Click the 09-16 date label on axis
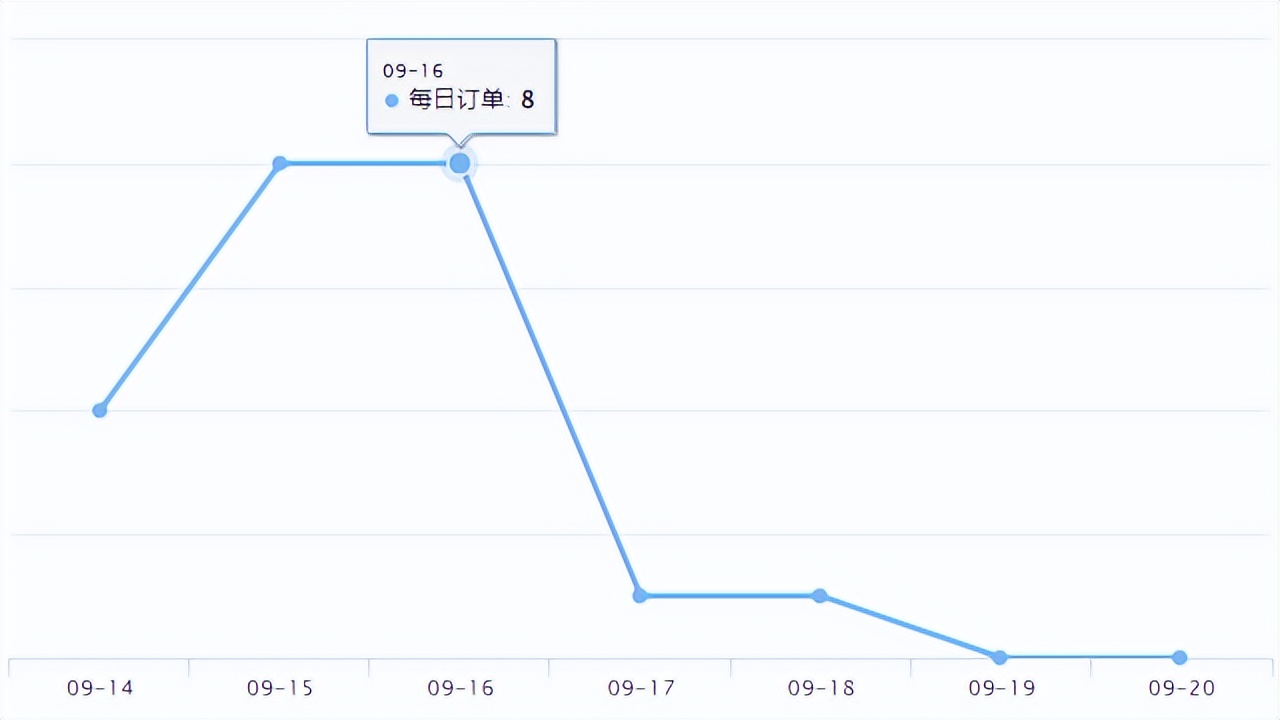Image resolution: width=1280 pixels, height=720 pixels. coord(460,688)
